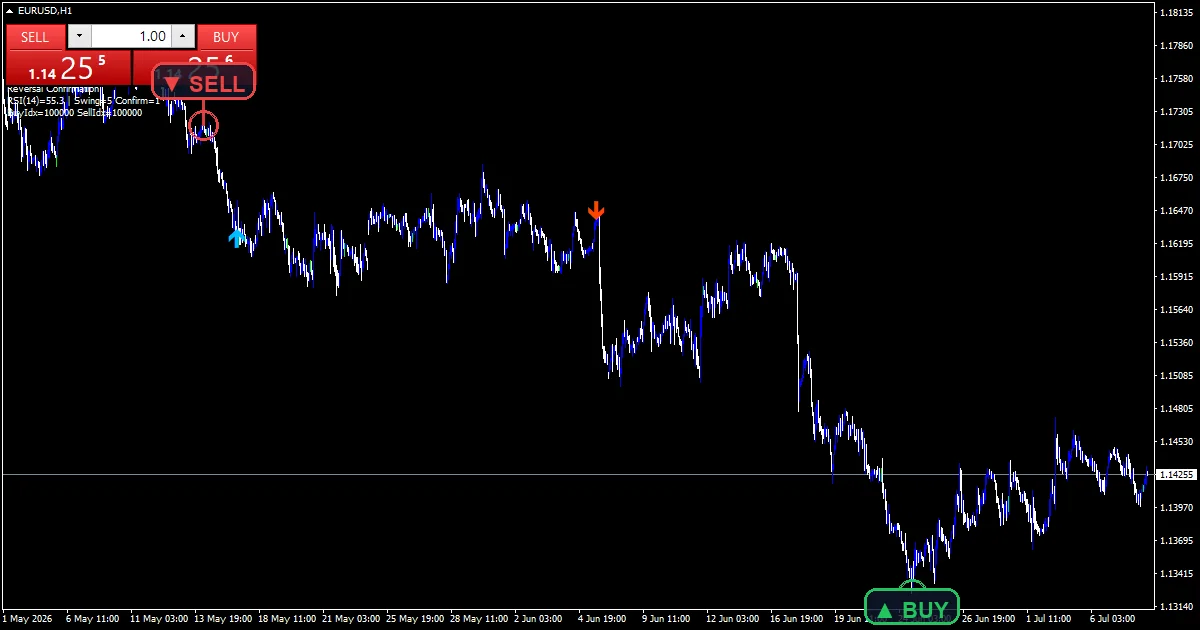Click the BuyIdx=100000 SellIdx indicator line
The height and width of the screenshot is (630, 1200).
pos(74,113)
